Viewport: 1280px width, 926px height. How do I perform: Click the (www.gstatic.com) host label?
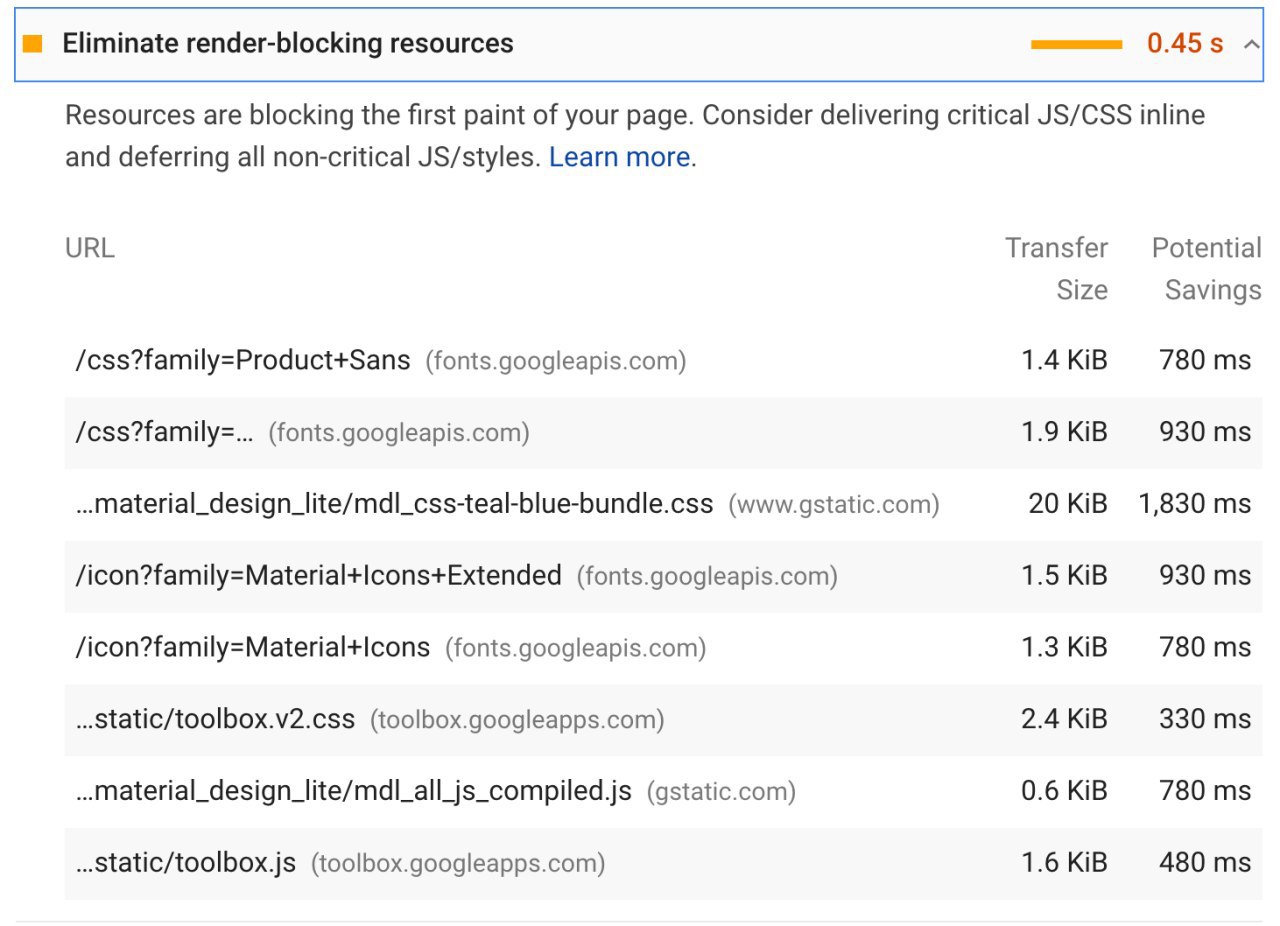coord(834,505)
